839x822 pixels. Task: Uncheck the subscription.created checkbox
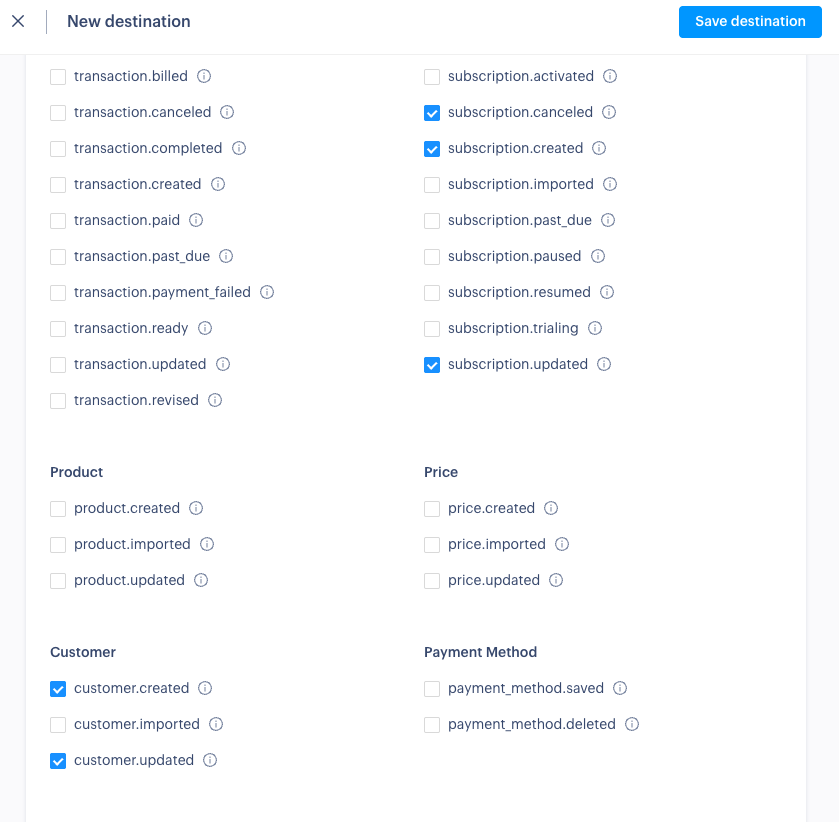(432, 149)
